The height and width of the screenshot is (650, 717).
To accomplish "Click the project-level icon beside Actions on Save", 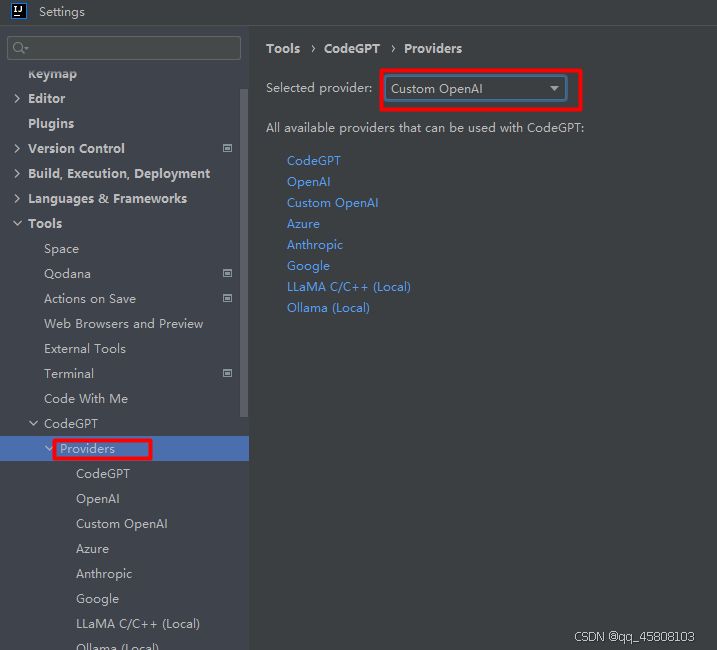I will point(227,298).
